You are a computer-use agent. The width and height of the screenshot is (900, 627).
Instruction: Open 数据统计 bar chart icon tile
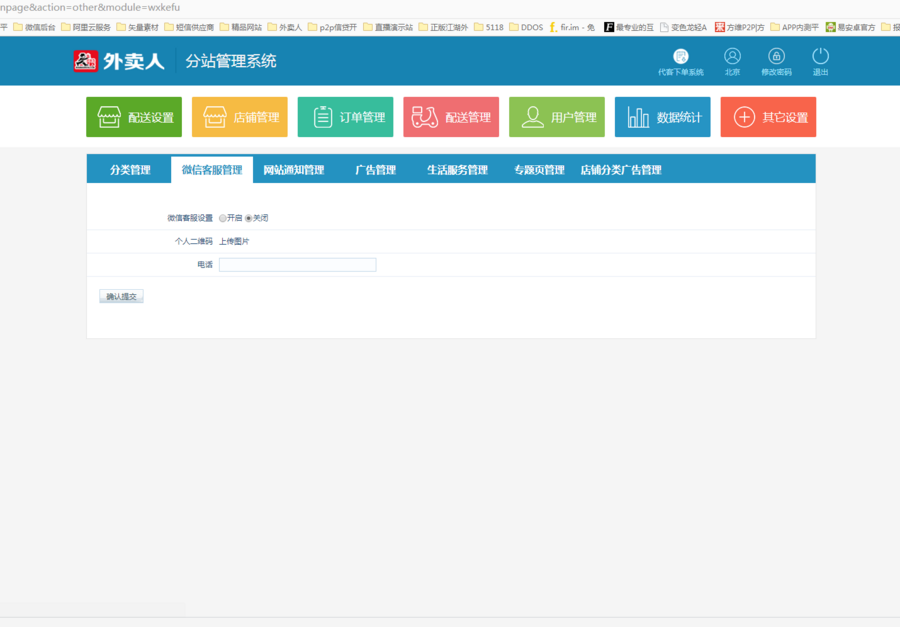tap(662, 117)
